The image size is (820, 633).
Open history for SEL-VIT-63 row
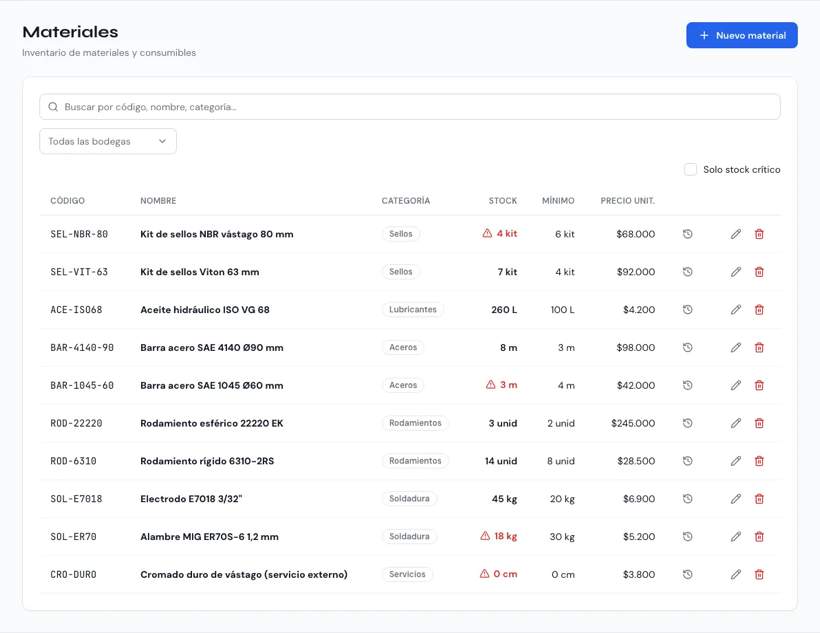(688, 272)
